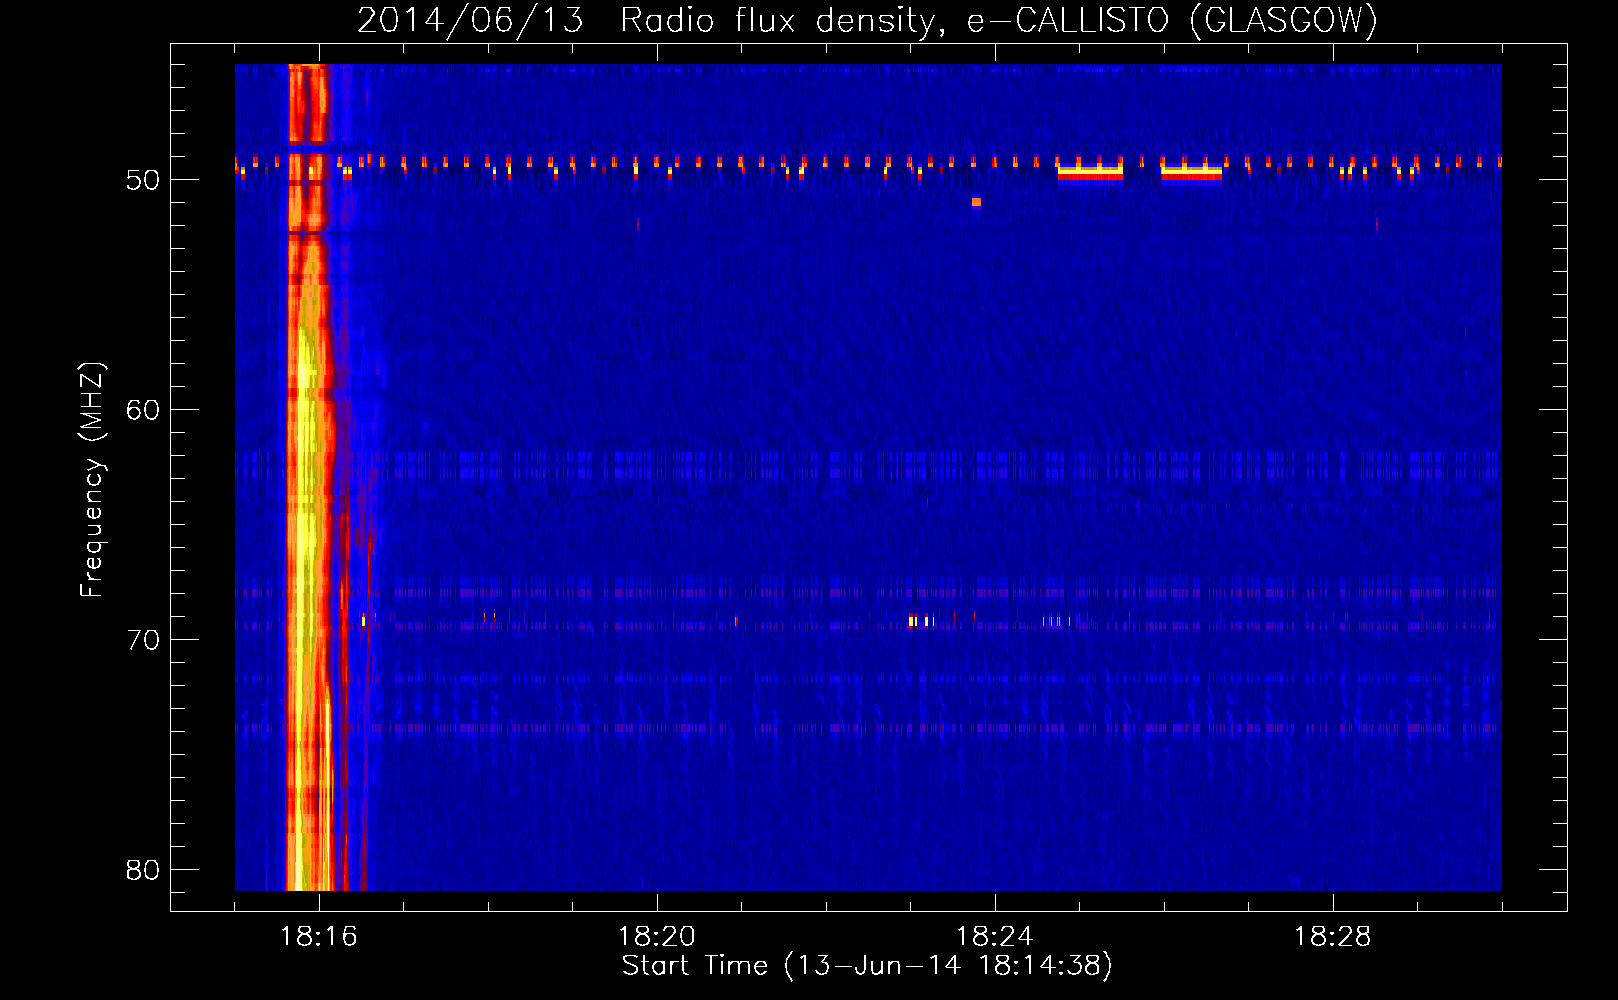
Task: Click the small yellow spot right of the burst
Action: [363, 621]
